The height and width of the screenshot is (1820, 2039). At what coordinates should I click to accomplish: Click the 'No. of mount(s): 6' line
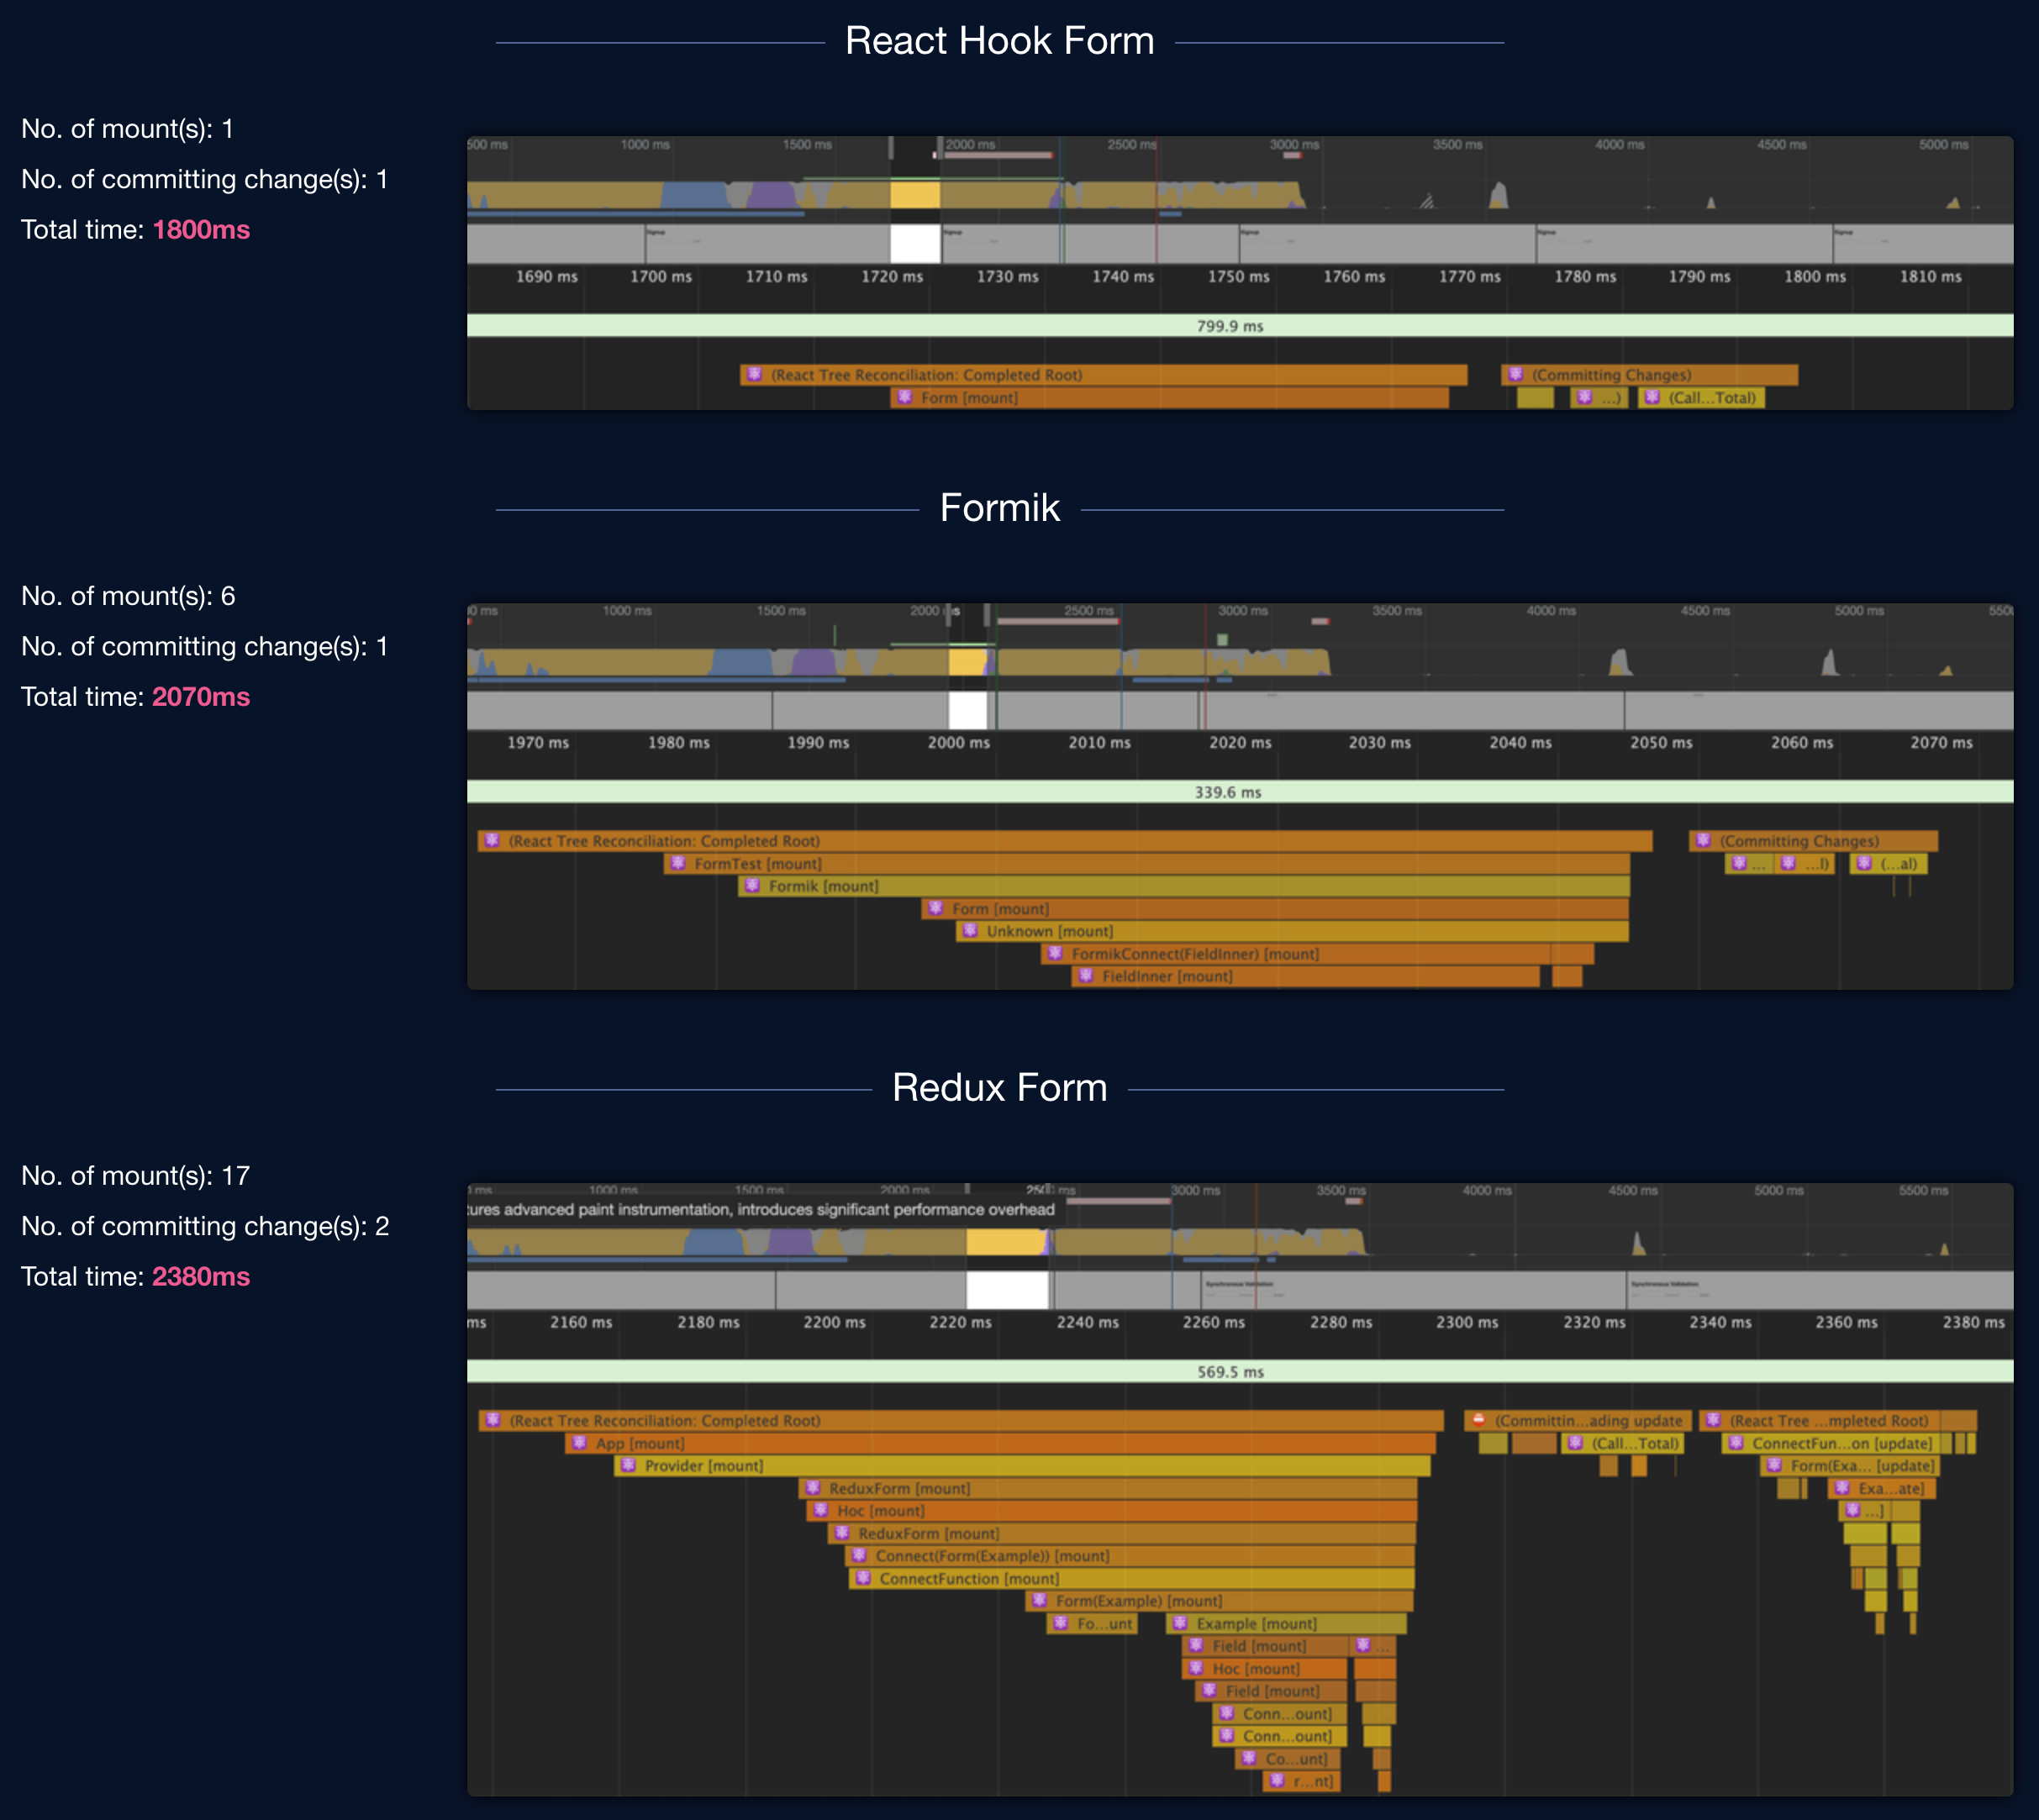point(128,596)
